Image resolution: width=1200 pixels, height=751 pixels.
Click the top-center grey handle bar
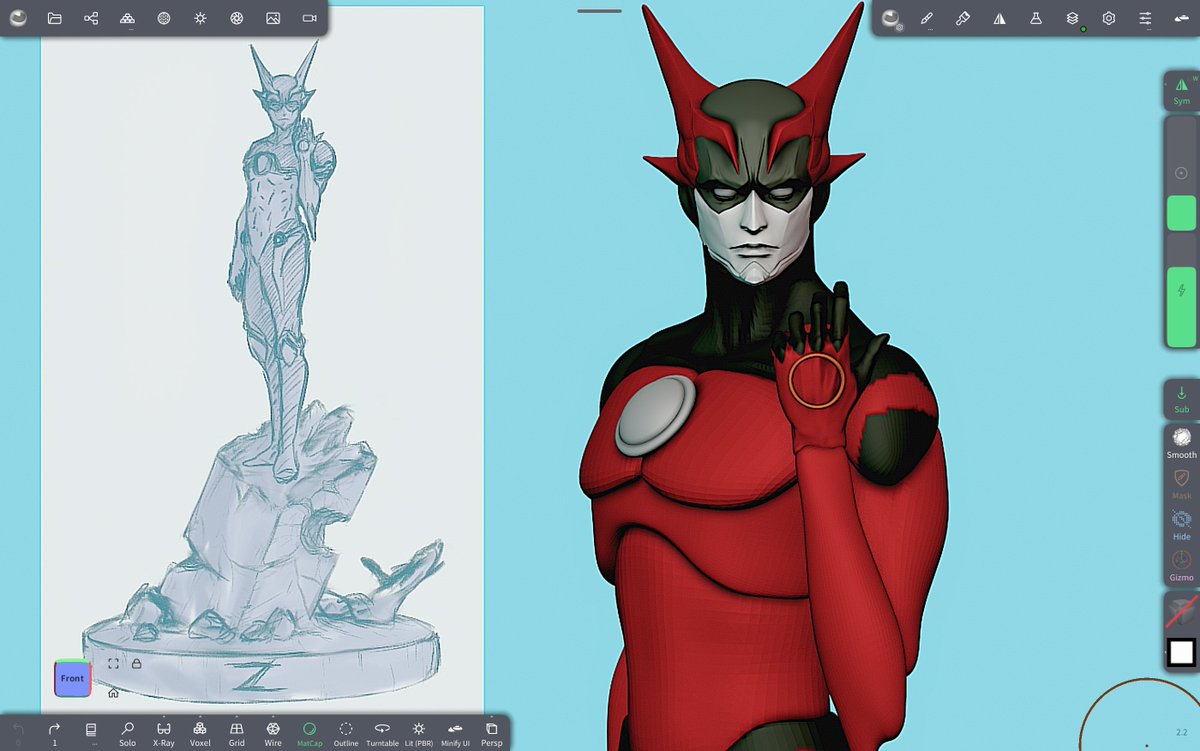point(599,11)
